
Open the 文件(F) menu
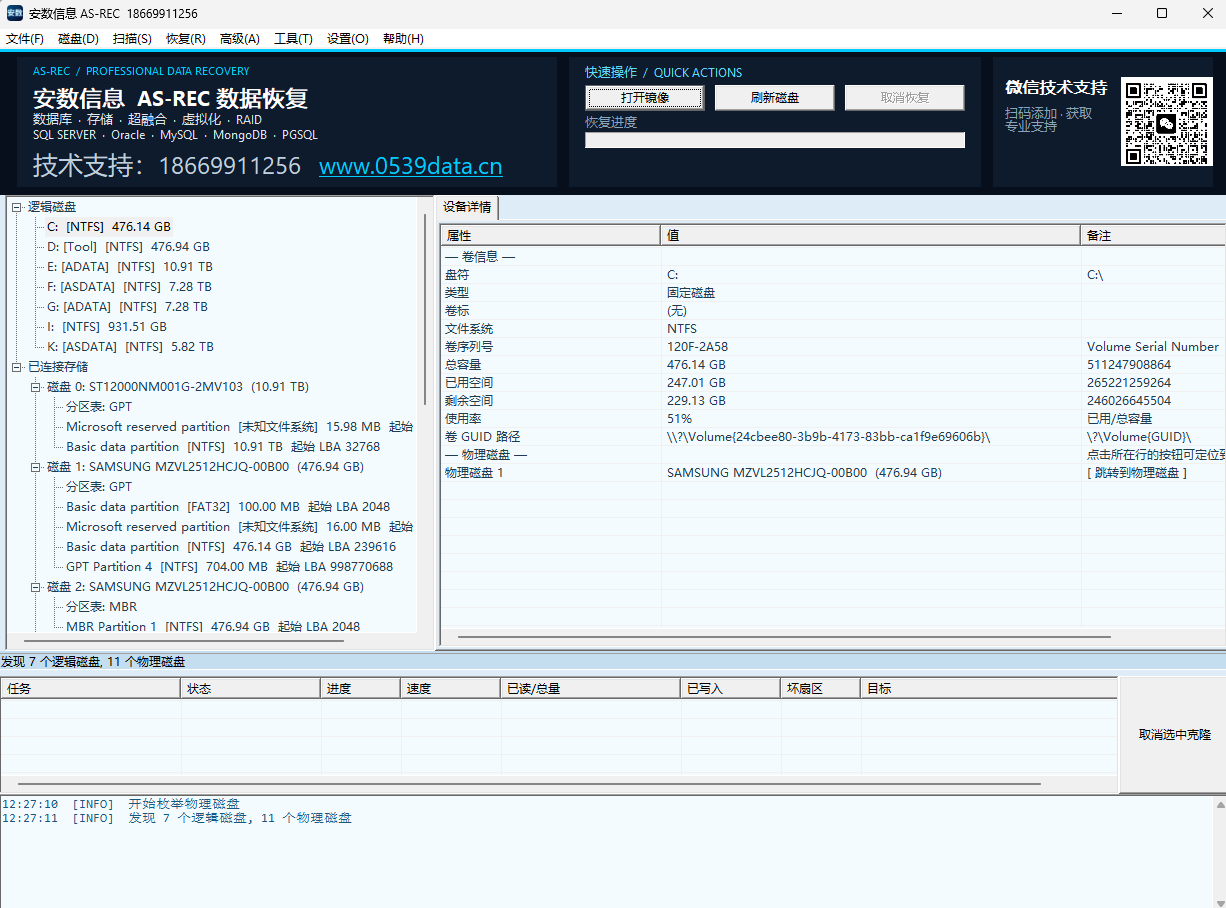[x=25, y=39]
